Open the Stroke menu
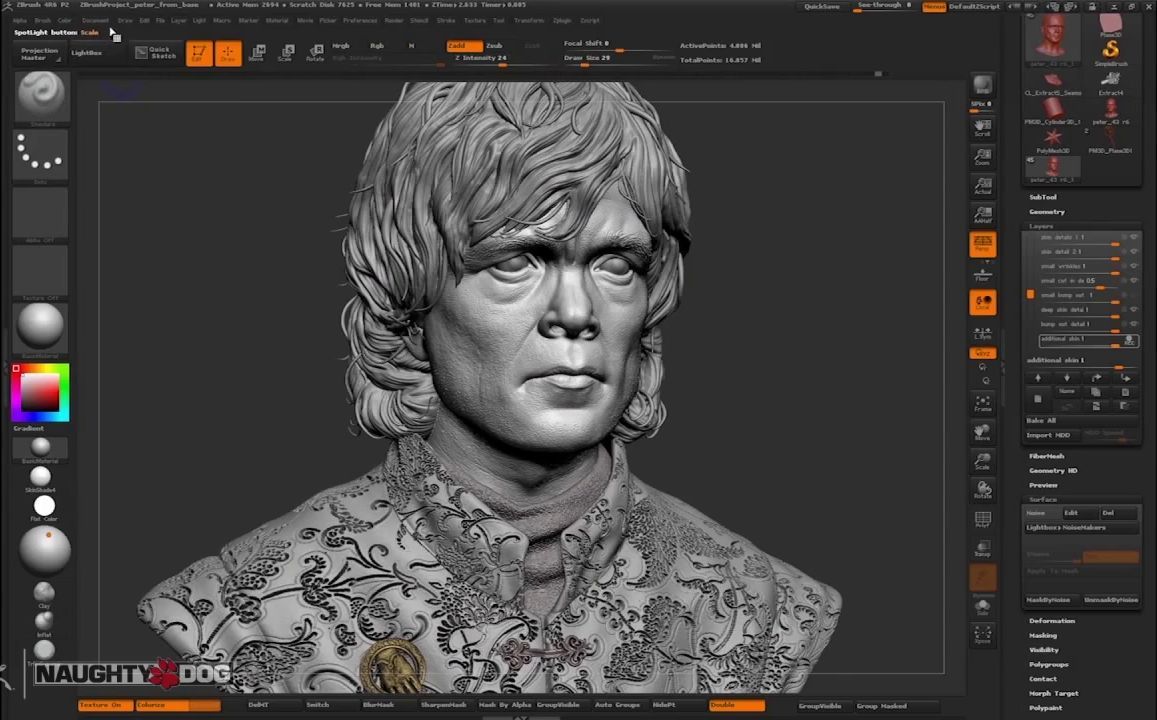 [x=446, y=20]
